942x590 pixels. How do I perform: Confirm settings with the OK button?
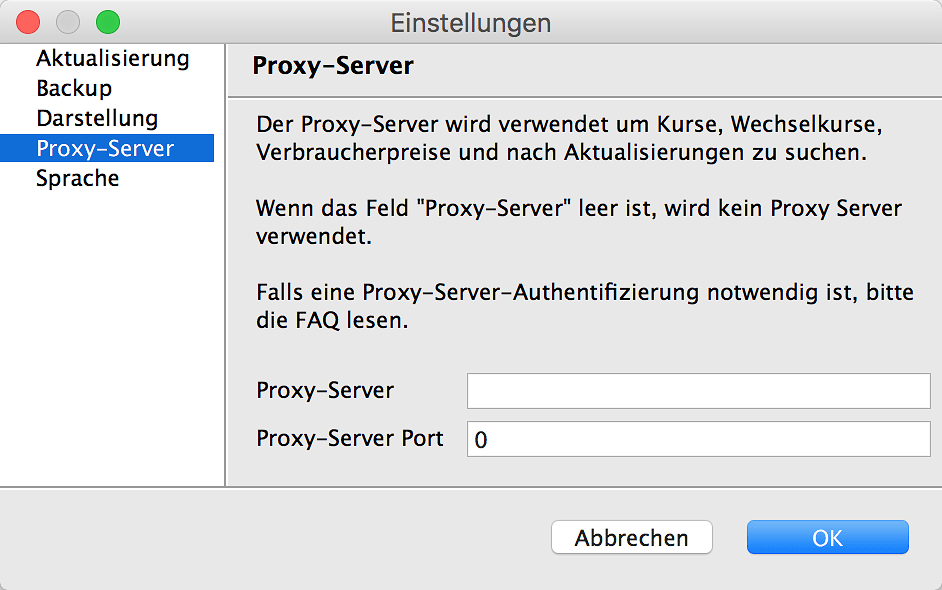827,537
